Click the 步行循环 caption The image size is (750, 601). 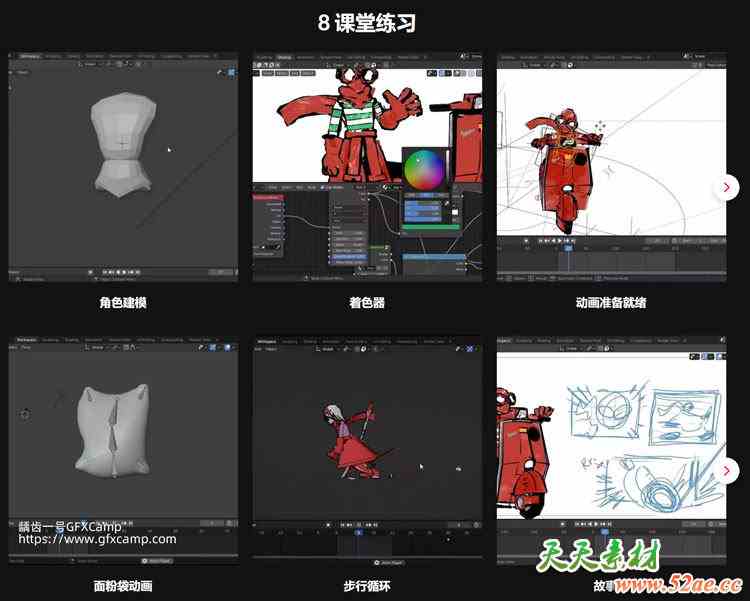pyautogui.click(x=367, y=586)
